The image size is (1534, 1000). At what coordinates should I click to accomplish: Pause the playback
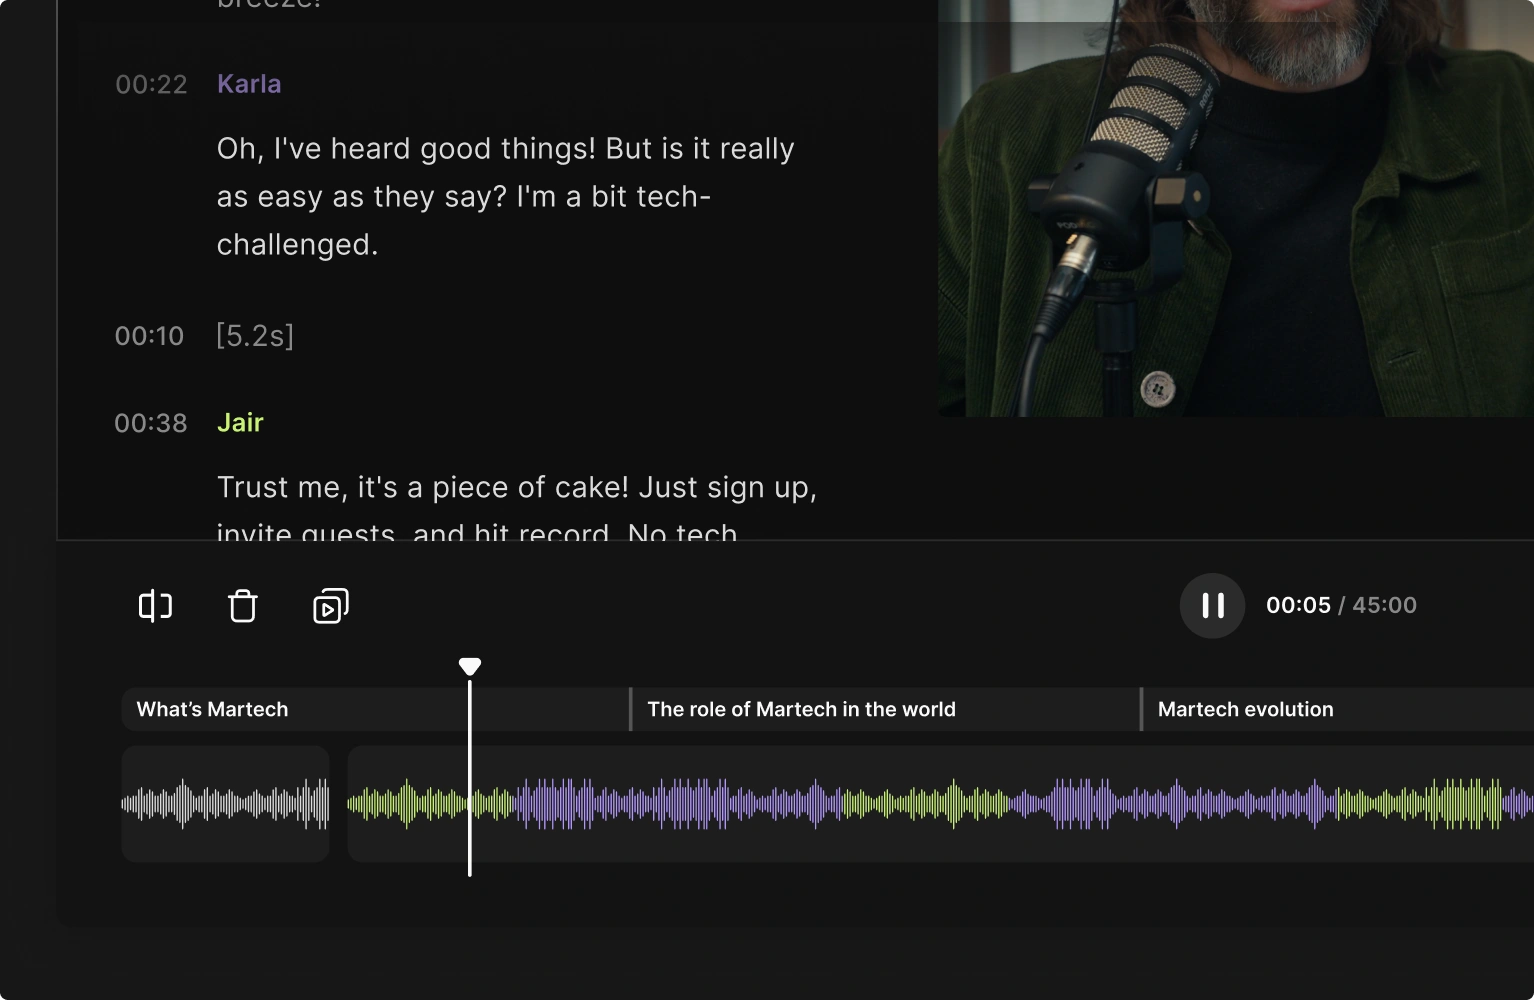pyautogui.click(x=1212, y=606)
